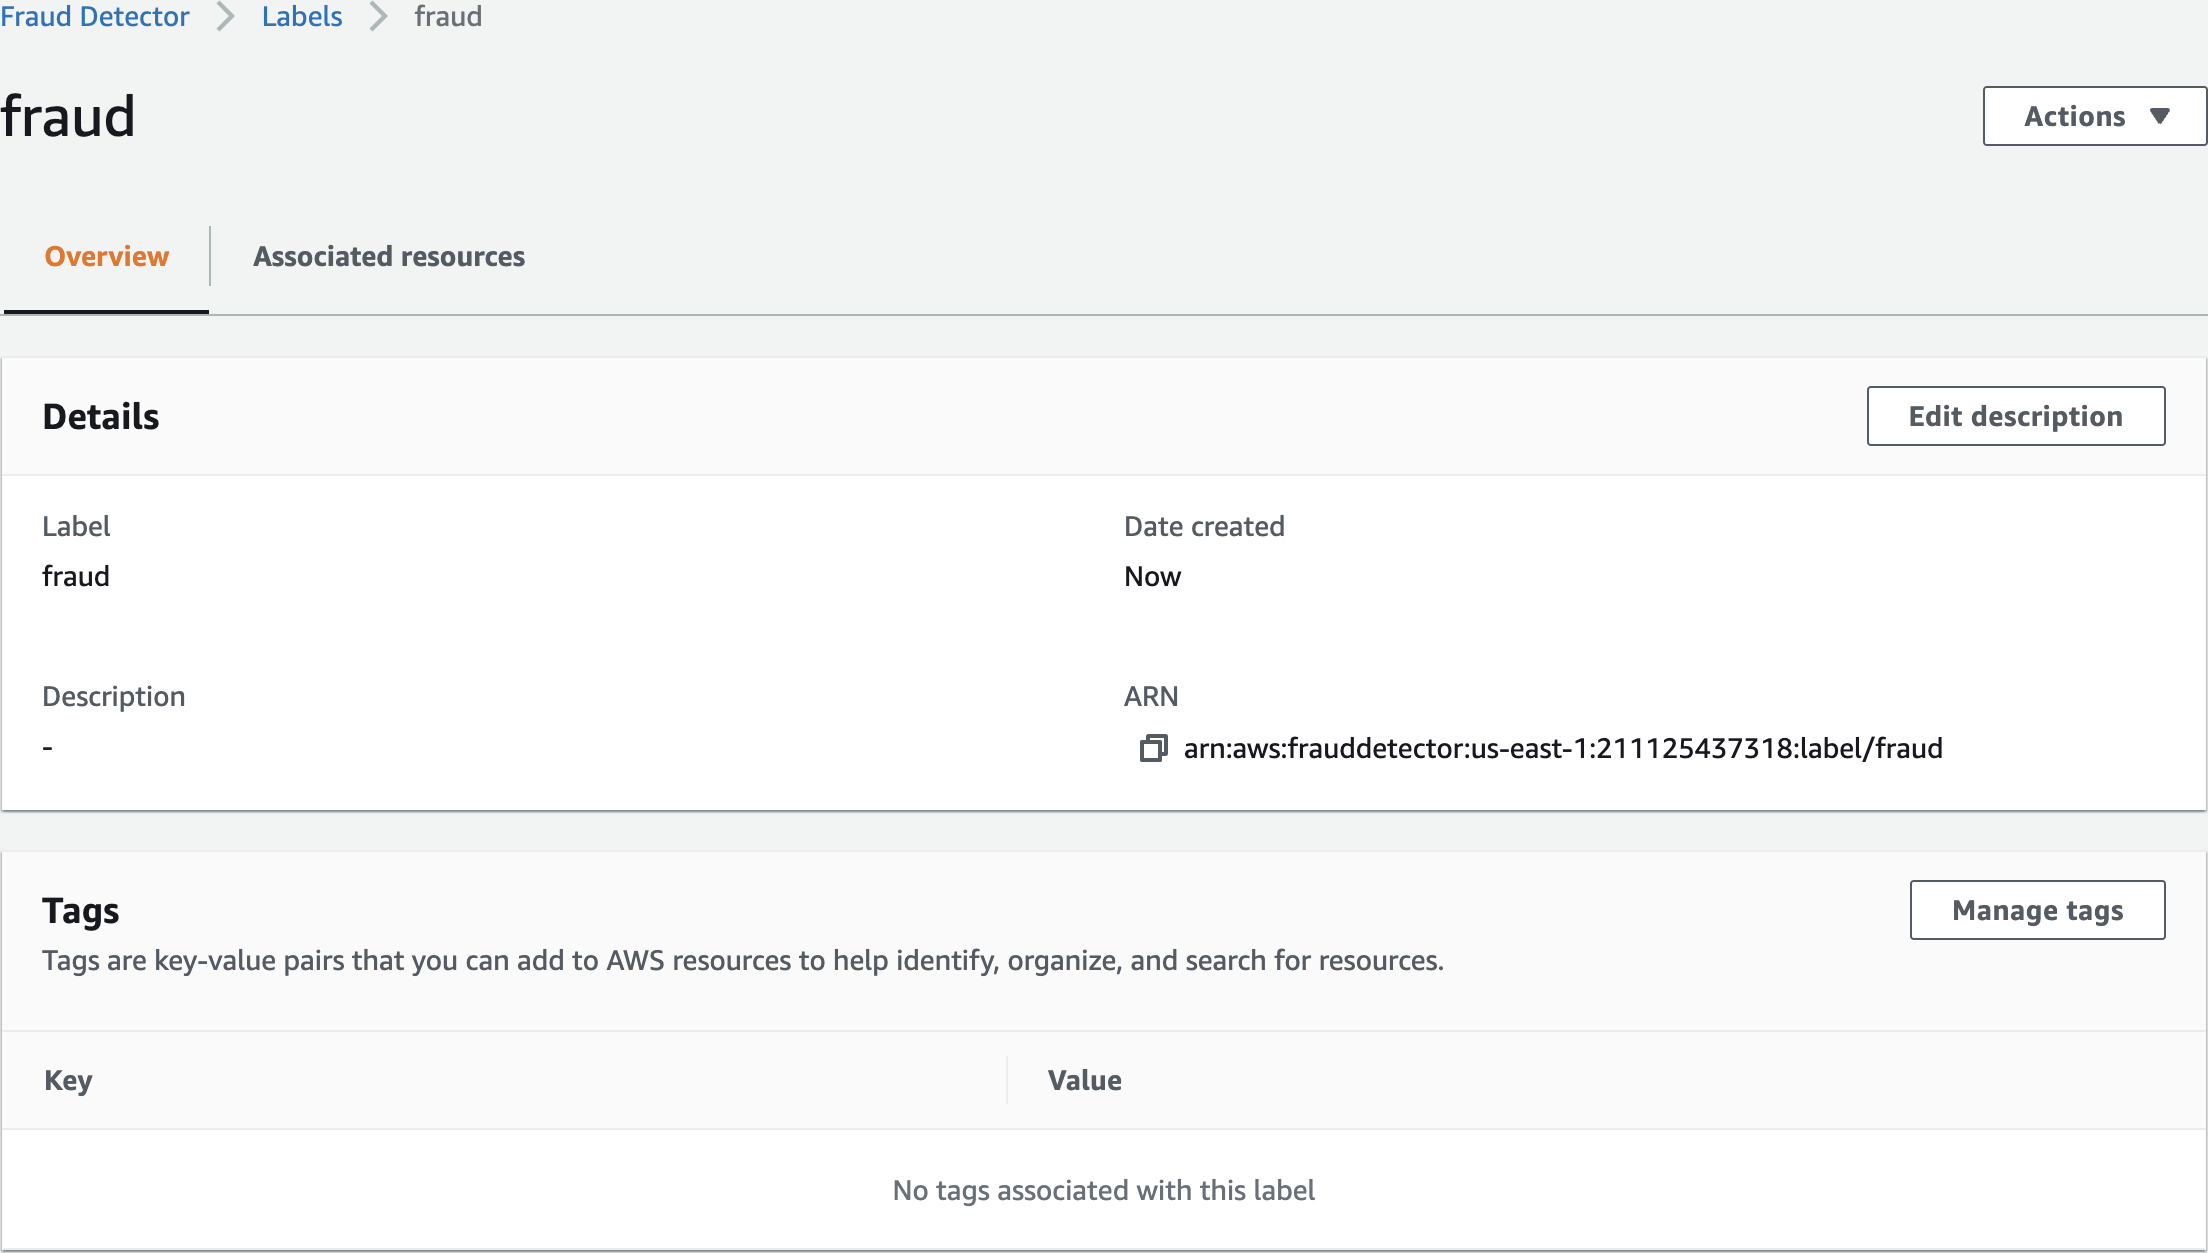Click the first breadcrumb chevron separator
The image size is (2208, 1253).
226,16
